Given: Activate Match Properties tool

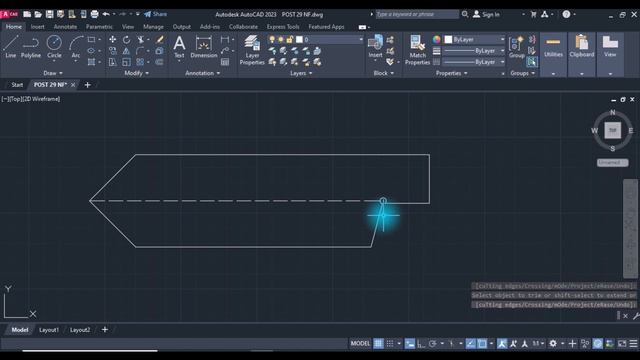Looking at the screenshot, I should click(x=417, y=50).
